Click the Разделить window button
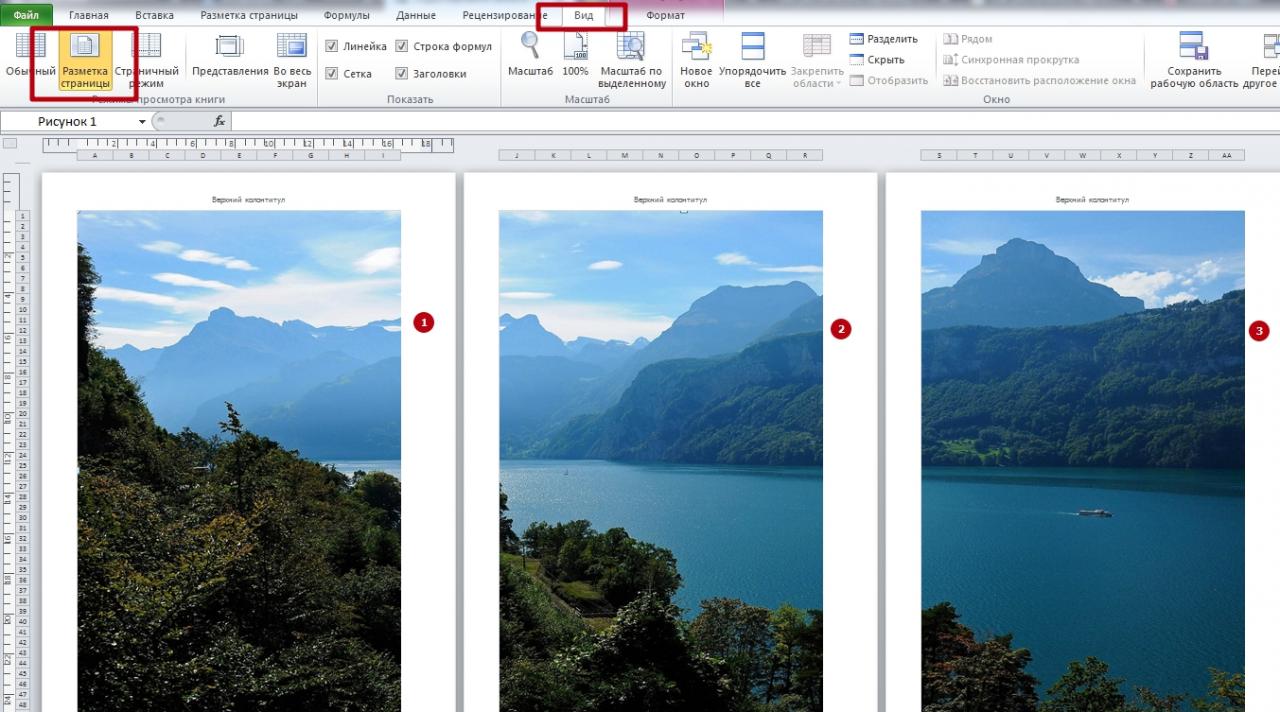1280x712 pixels. (x=883, y=39)
